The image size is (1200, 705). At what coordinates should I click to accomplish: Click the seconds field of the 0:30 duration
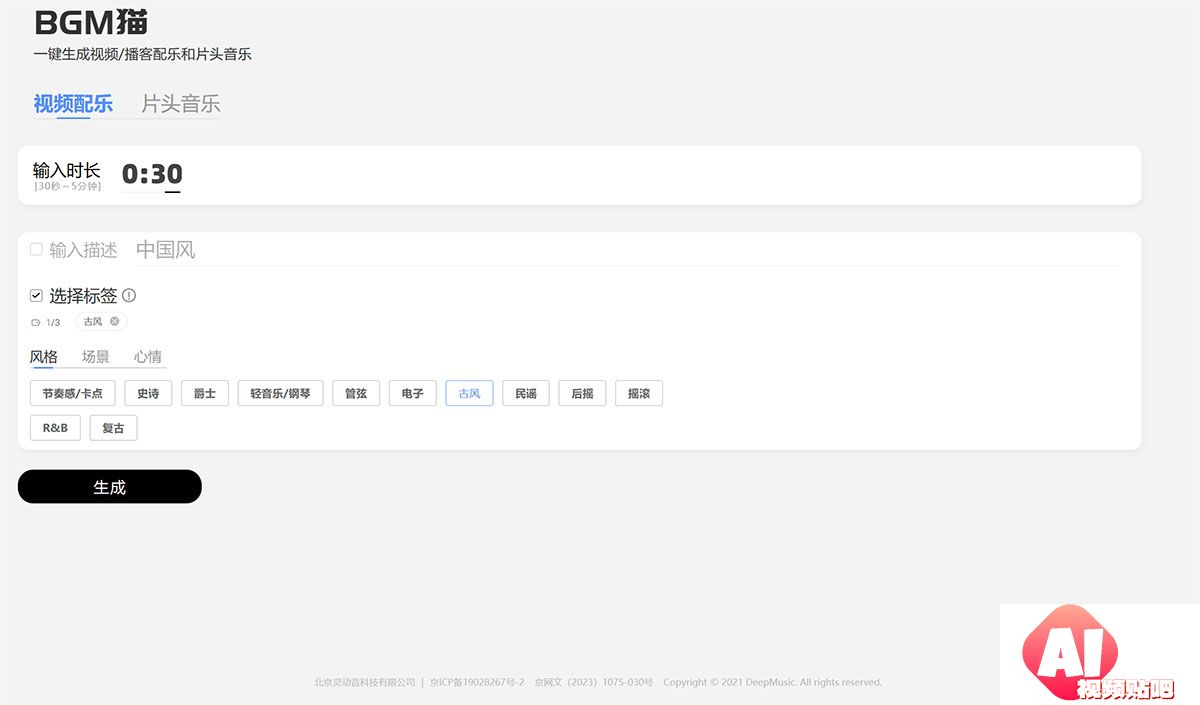(167, 175)
